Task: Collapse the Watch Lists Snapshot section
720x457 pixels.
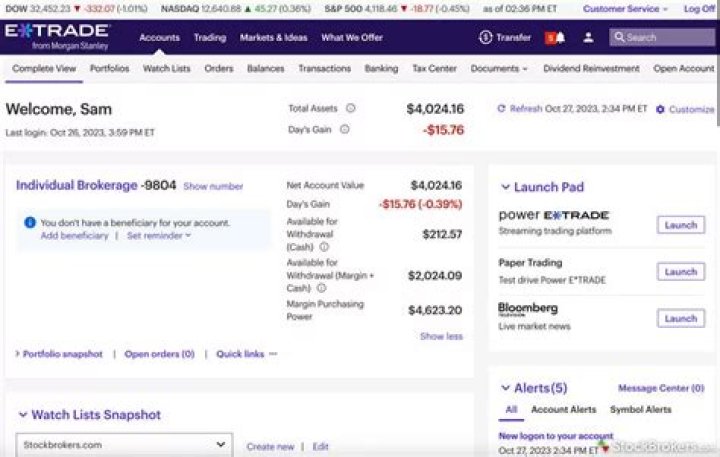Action: coord(22,415)
